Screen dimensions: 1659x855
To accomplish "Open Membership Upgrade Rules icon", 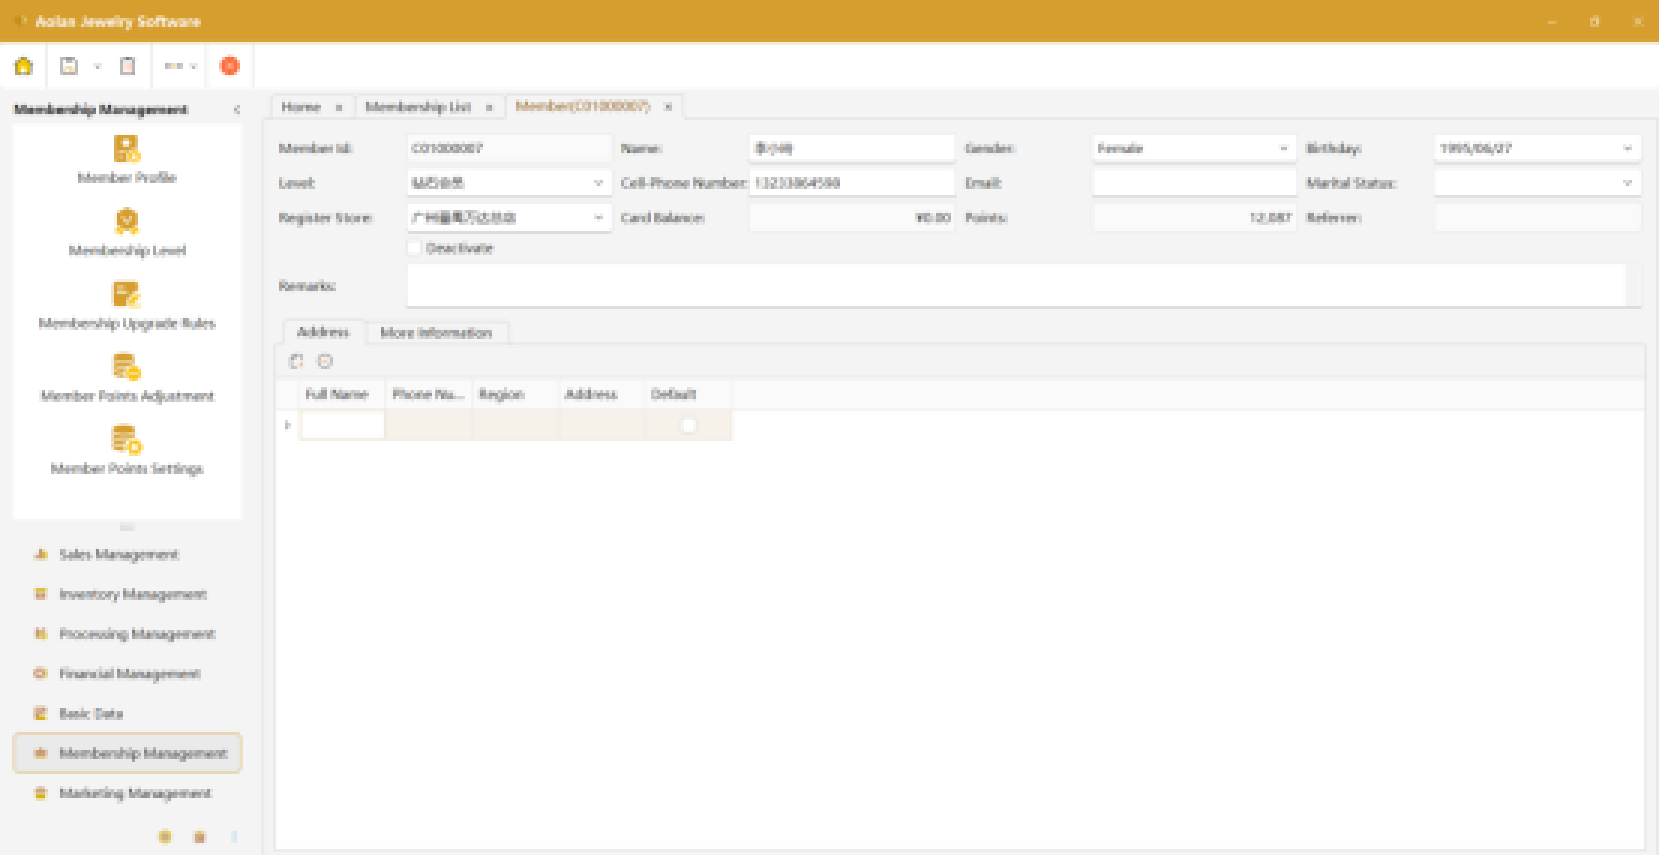I will [127, 295].
